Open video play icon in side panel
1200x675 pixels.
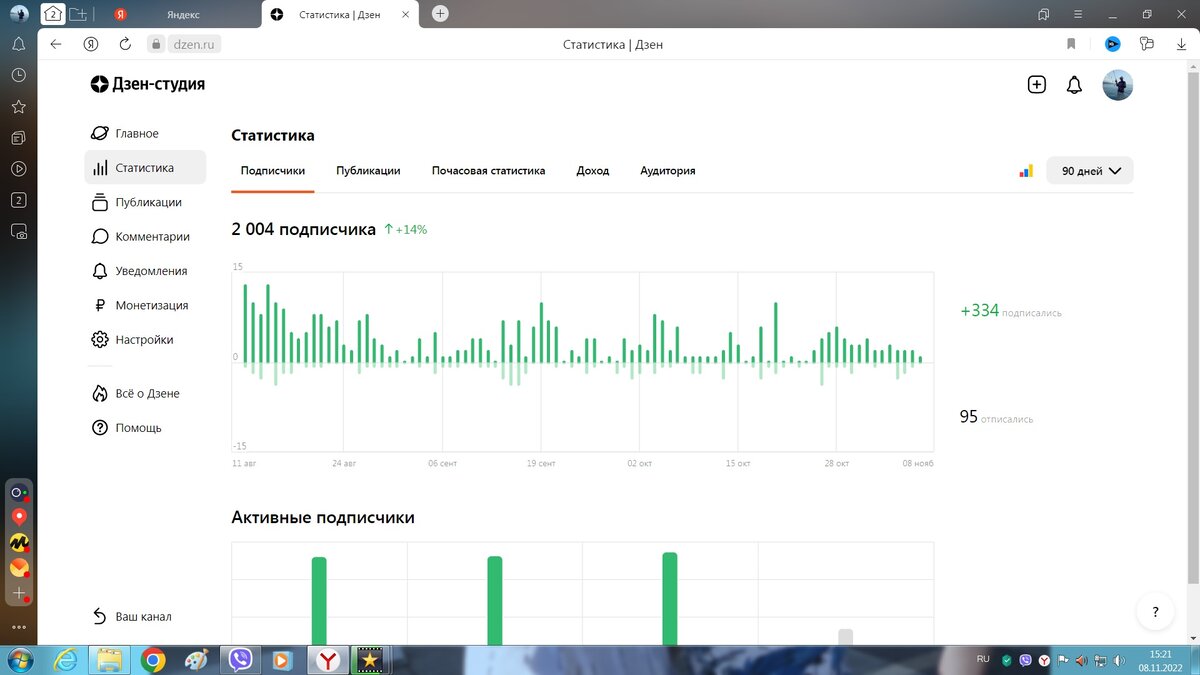pyautogui.click(x=18, y=169)
